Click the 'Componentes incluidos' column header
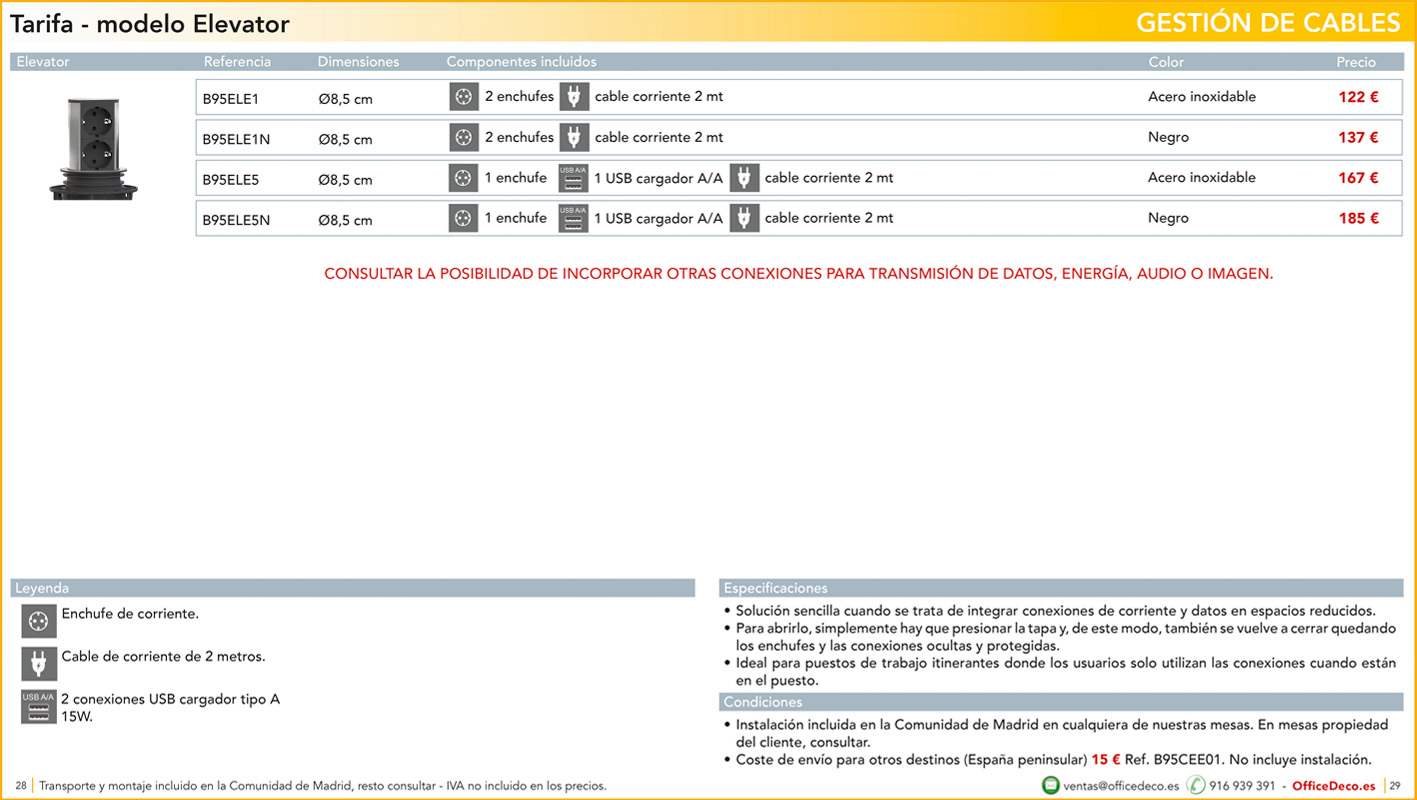The image size is (1417, 800). 521,62
